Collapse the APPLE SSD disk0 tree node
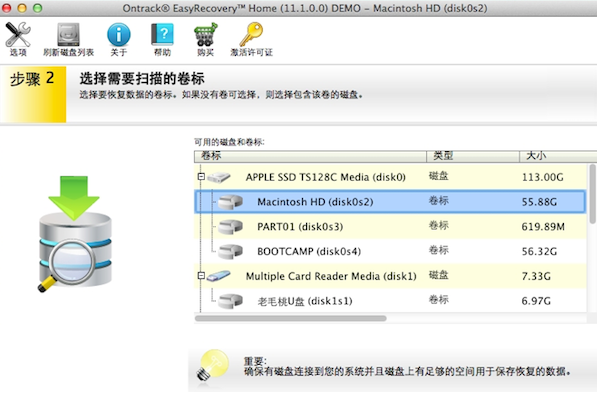This screenshot has width=602, height=398. (x=201, y=177)
